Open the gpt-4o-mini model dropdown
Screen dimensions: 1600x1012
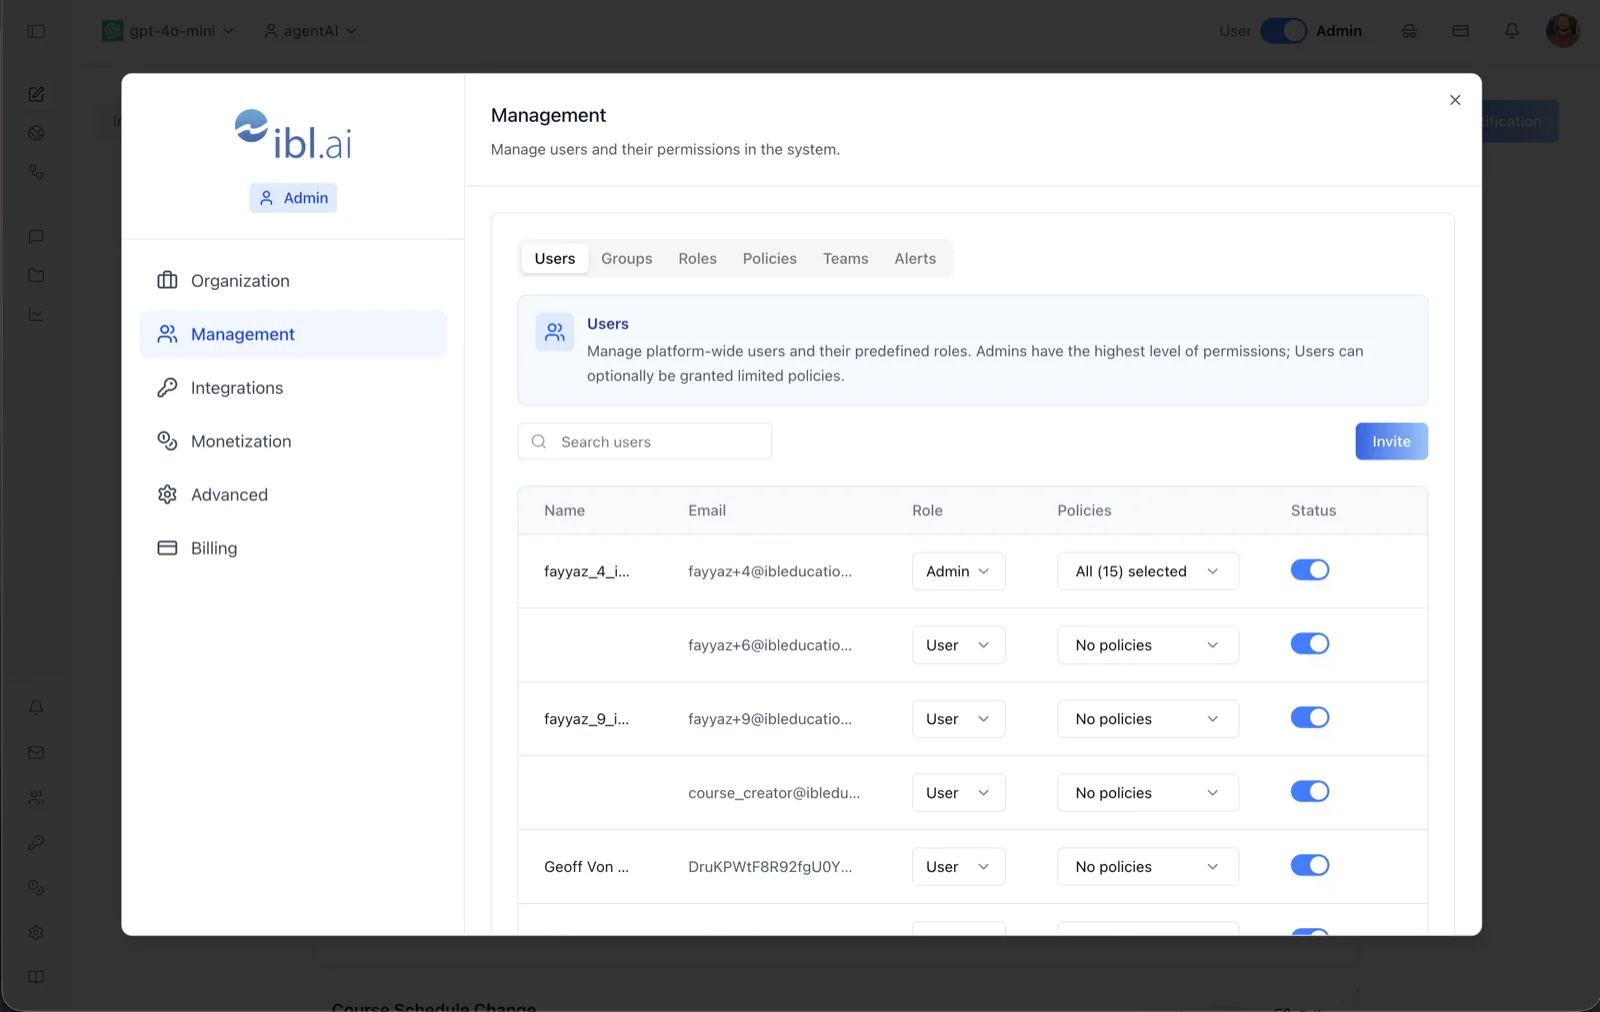168,31
